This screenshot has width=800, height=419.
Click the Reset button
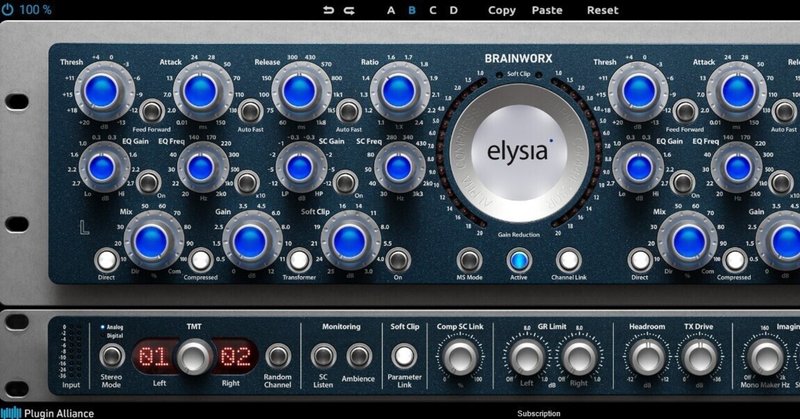(x=603, y=10)
